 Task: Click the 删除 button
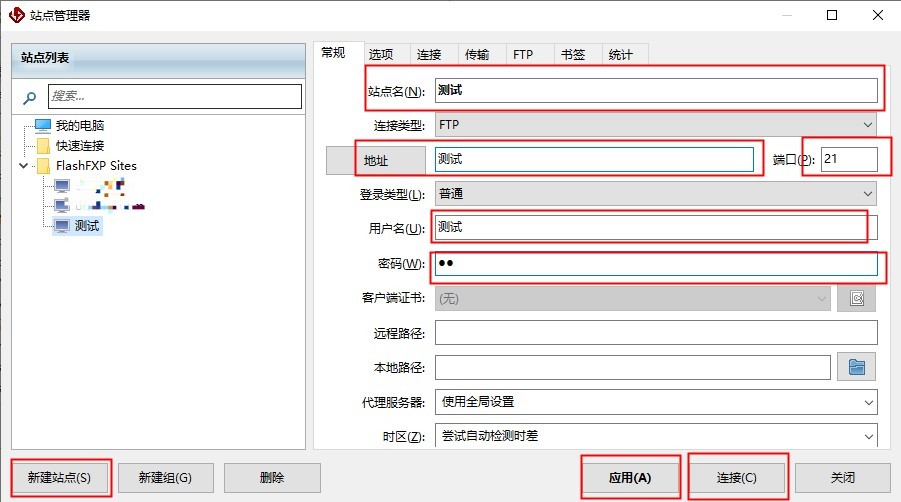[x=272, y=478]
